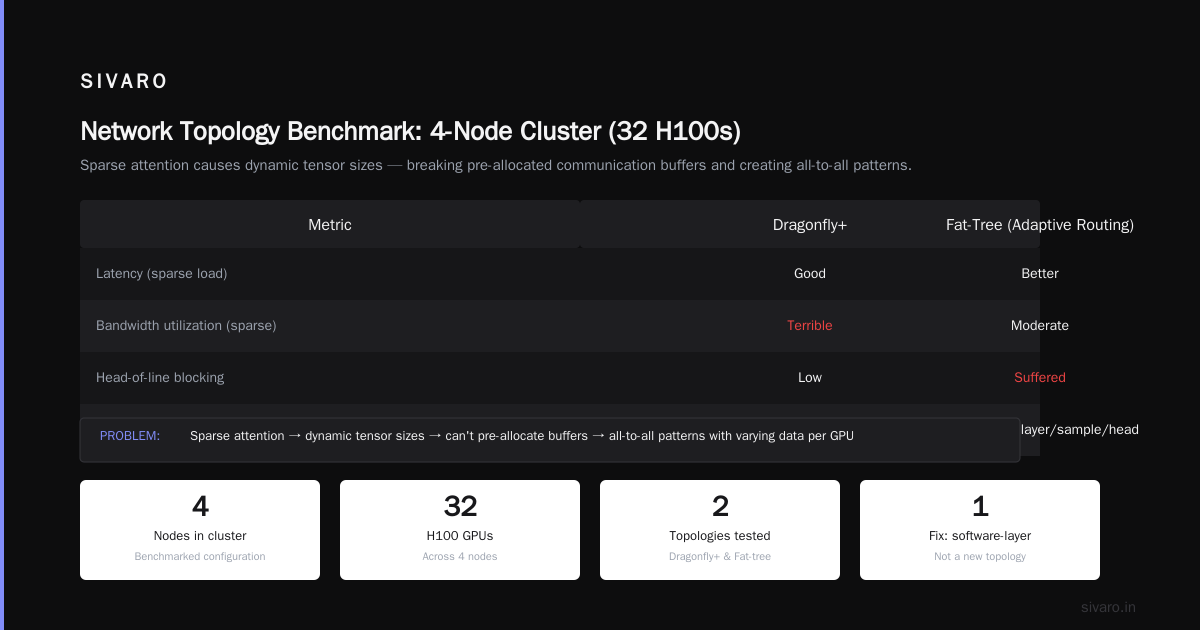Screen dimensions: 1200x630
Task: Click the Metric column header
Action: coord(330,225)
